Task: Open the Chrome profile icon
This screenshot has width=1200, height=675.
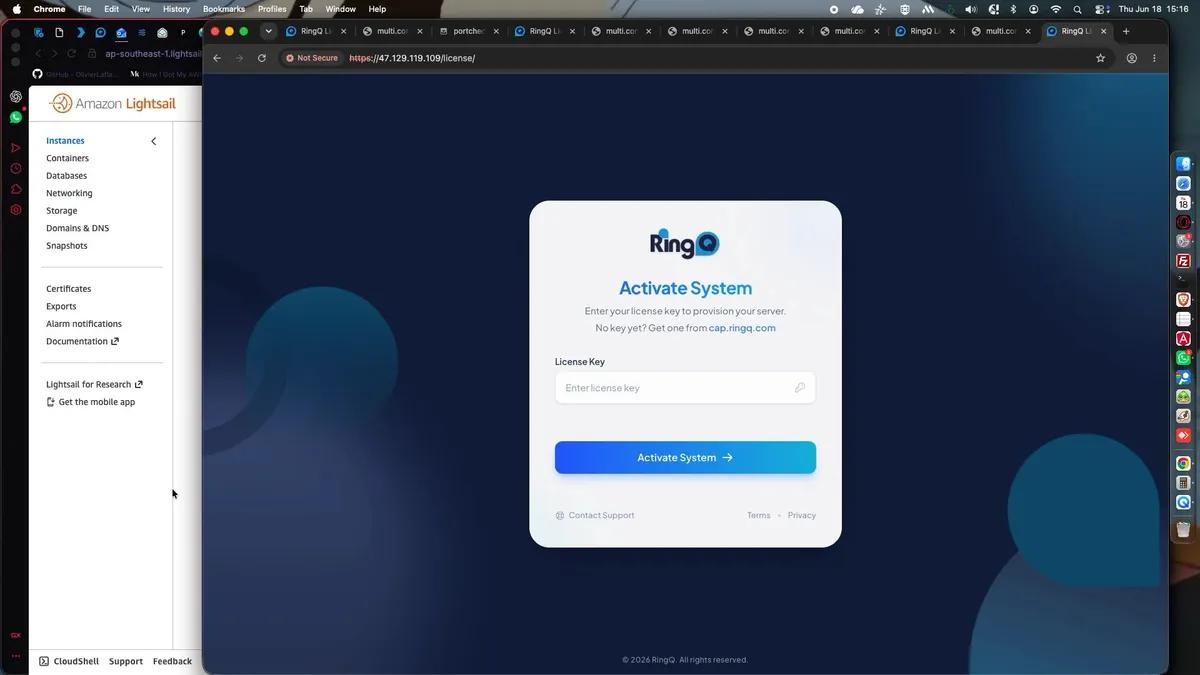Action: 1132,58
